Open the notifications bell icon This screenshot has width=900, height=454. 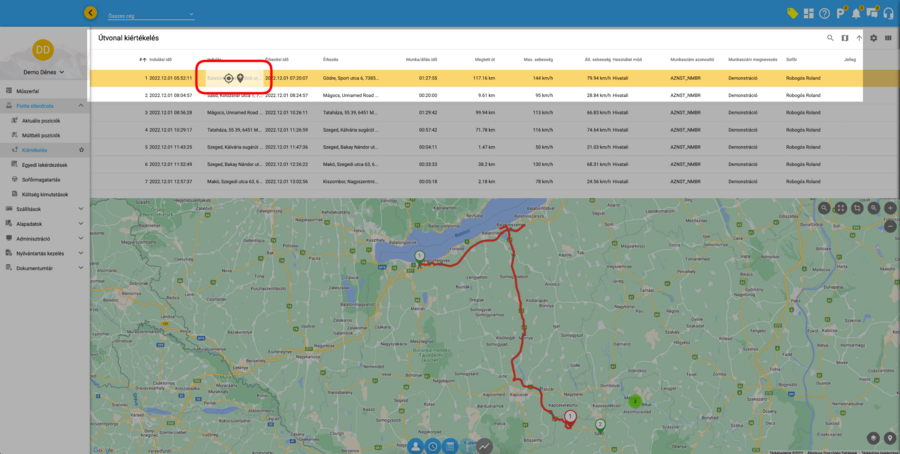[x=855, y=13]
